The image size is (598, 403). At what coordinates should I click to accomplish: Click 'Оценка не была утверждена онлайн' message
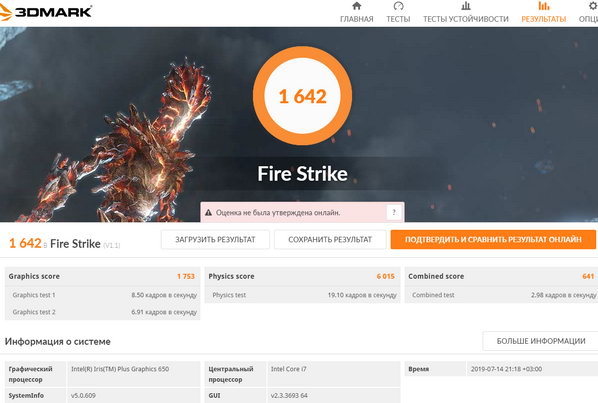pos(278,213)
